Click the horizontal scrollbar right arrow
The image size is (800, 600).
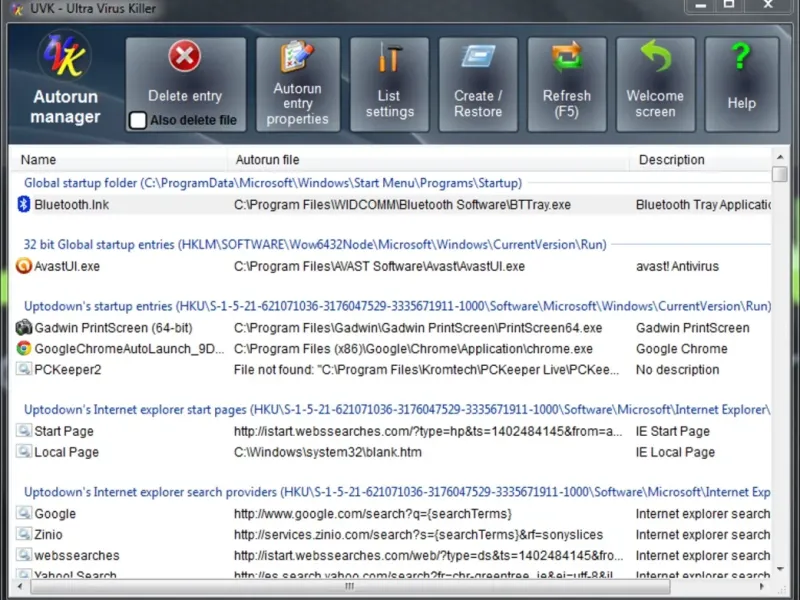761,587
